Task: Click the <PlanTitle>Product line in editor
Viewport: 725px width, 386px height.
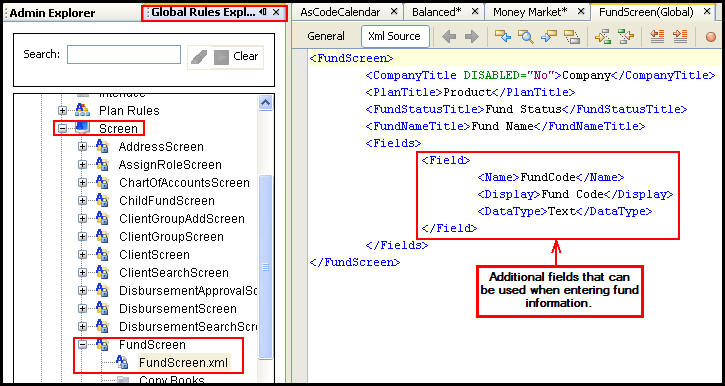Action: [x=470, y=92]
